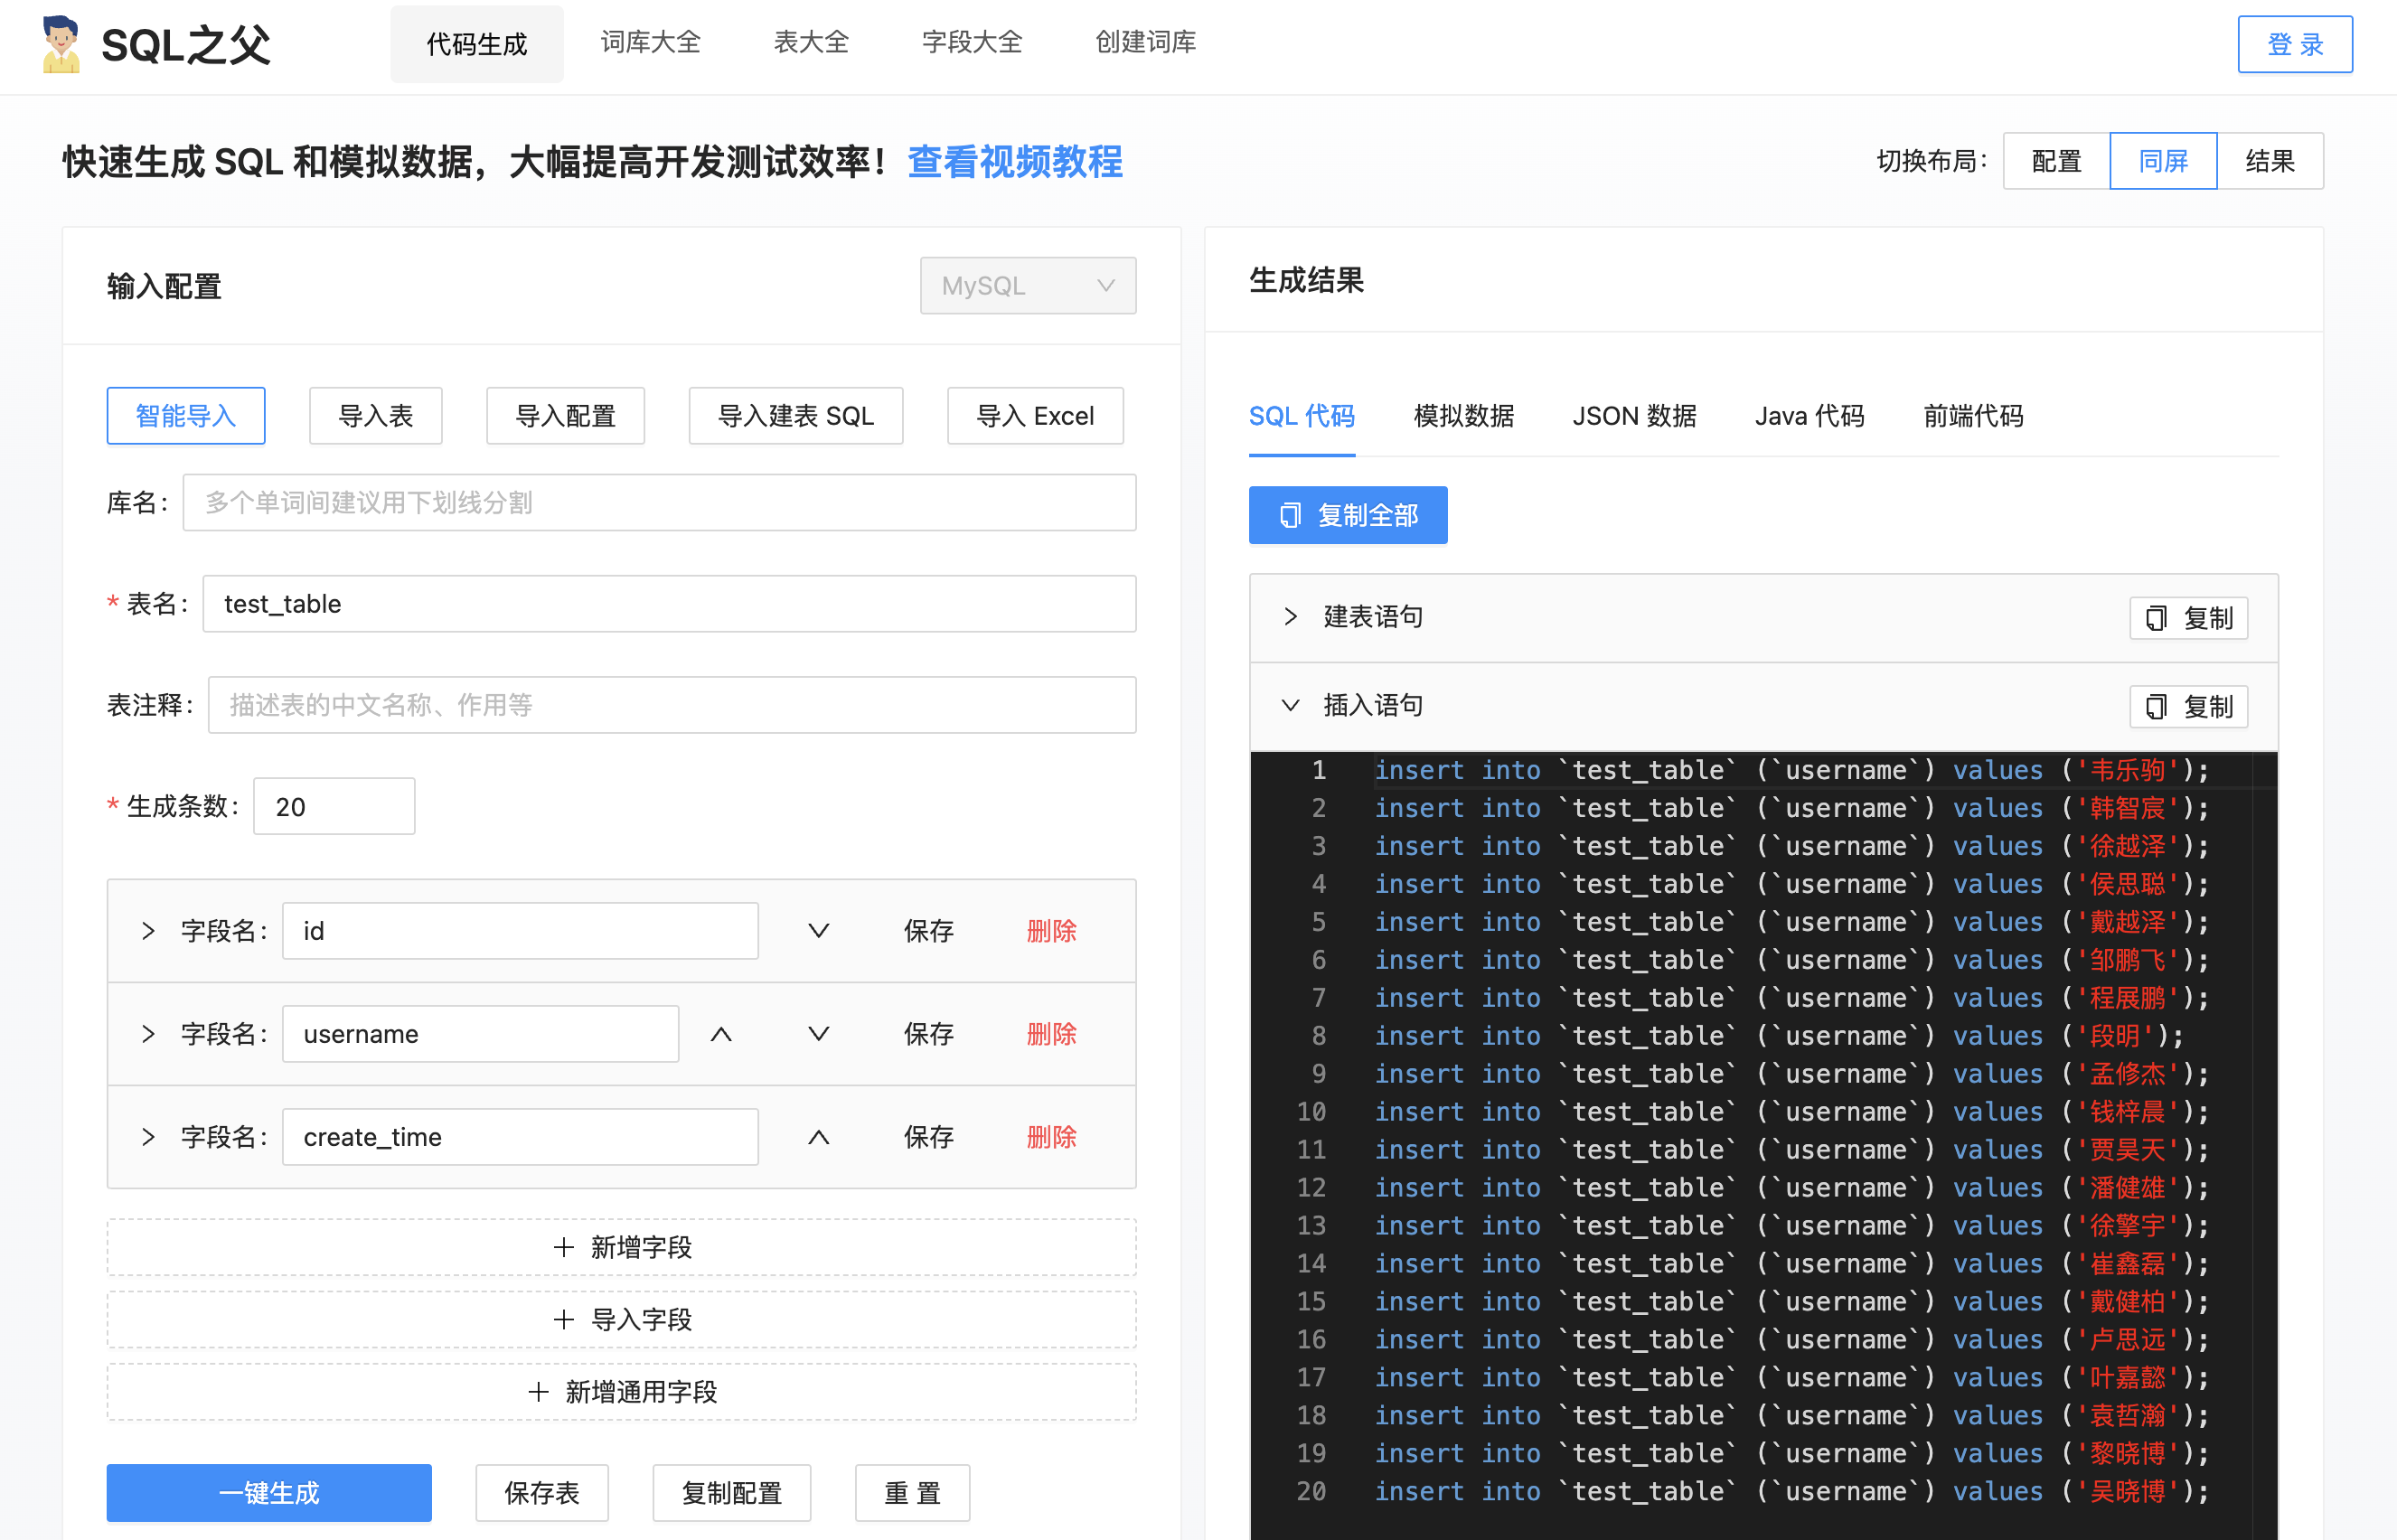Open the 词库大全 navigation menu
The width and height of the screenshot is (2397, 1540).
(650, 43)
